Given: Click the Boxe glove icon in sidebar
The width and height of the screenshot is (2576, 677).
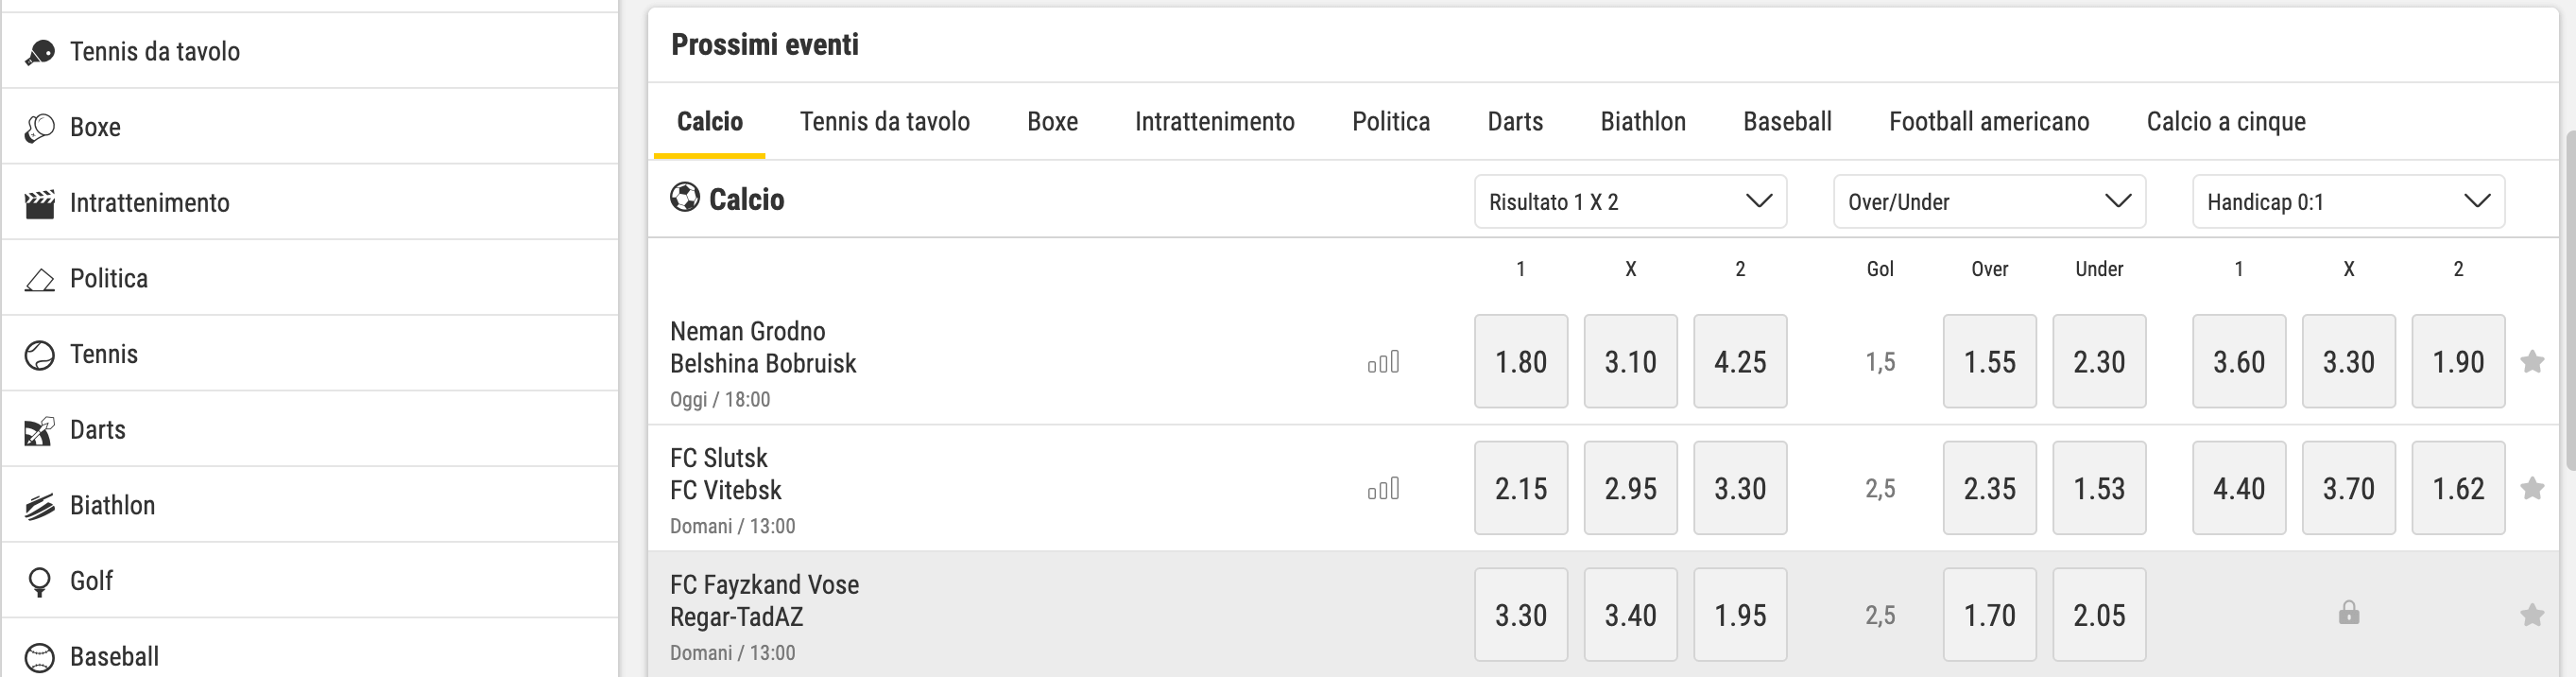Looking at the screenshot, I should pos(39,128).
